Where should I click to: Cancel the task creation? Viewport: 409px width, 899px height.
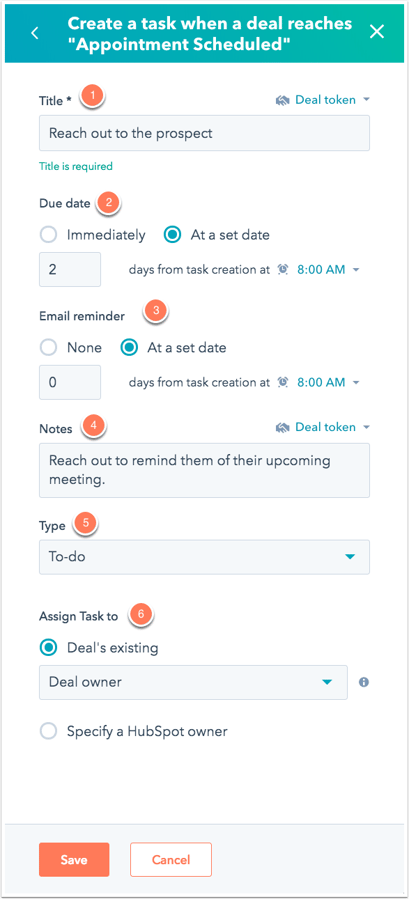[171, 859]
